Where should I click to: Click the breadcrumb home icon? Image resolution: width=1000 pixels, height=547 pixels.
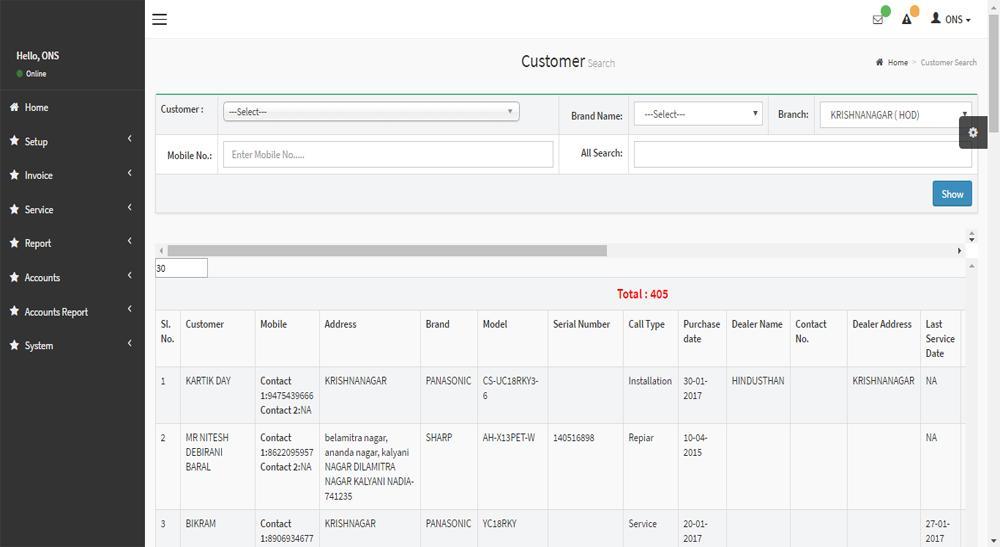[879, 62]
